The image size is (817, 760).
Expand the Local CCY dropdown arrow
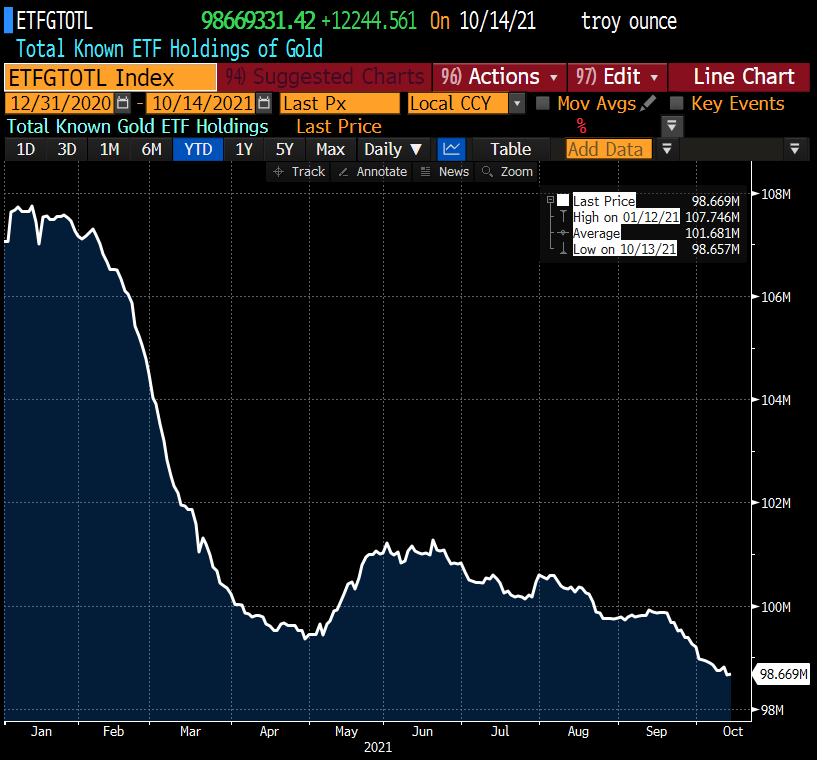click(x=517, y=103)
